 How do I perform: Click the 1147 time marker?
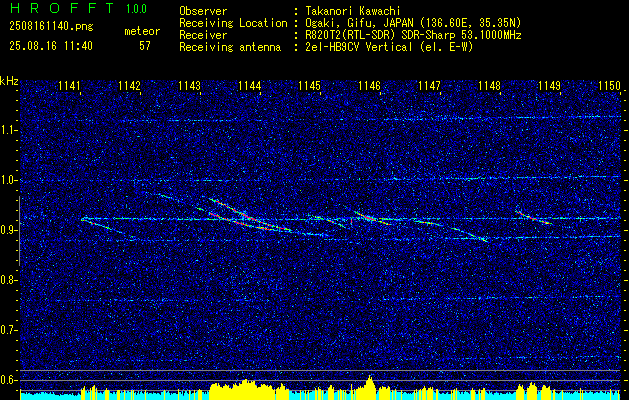[x=429, y=86]
